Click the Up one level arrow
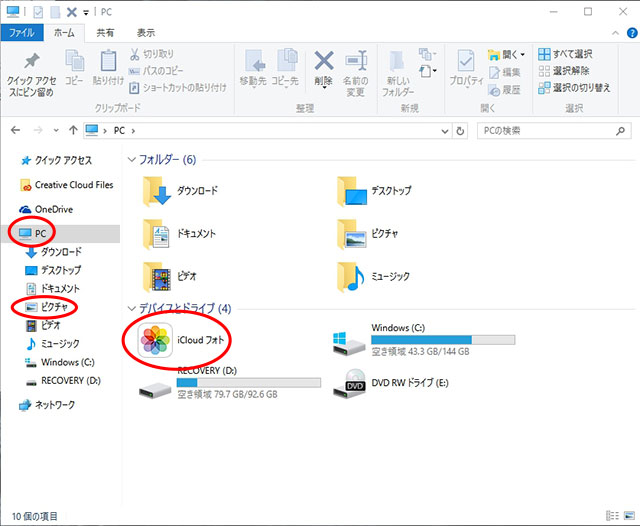The image size is (640, 526). click(73, 130)
